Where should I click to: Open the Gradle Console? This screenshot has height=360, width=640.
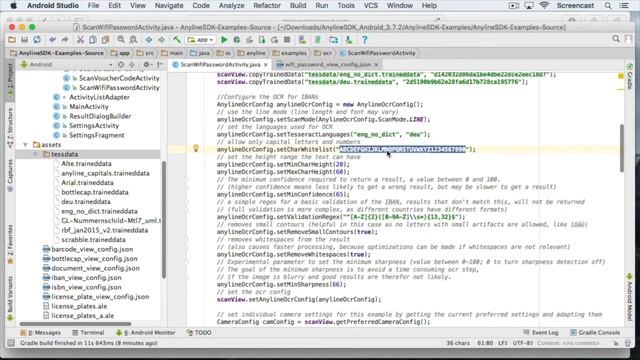tap(595, 333)
